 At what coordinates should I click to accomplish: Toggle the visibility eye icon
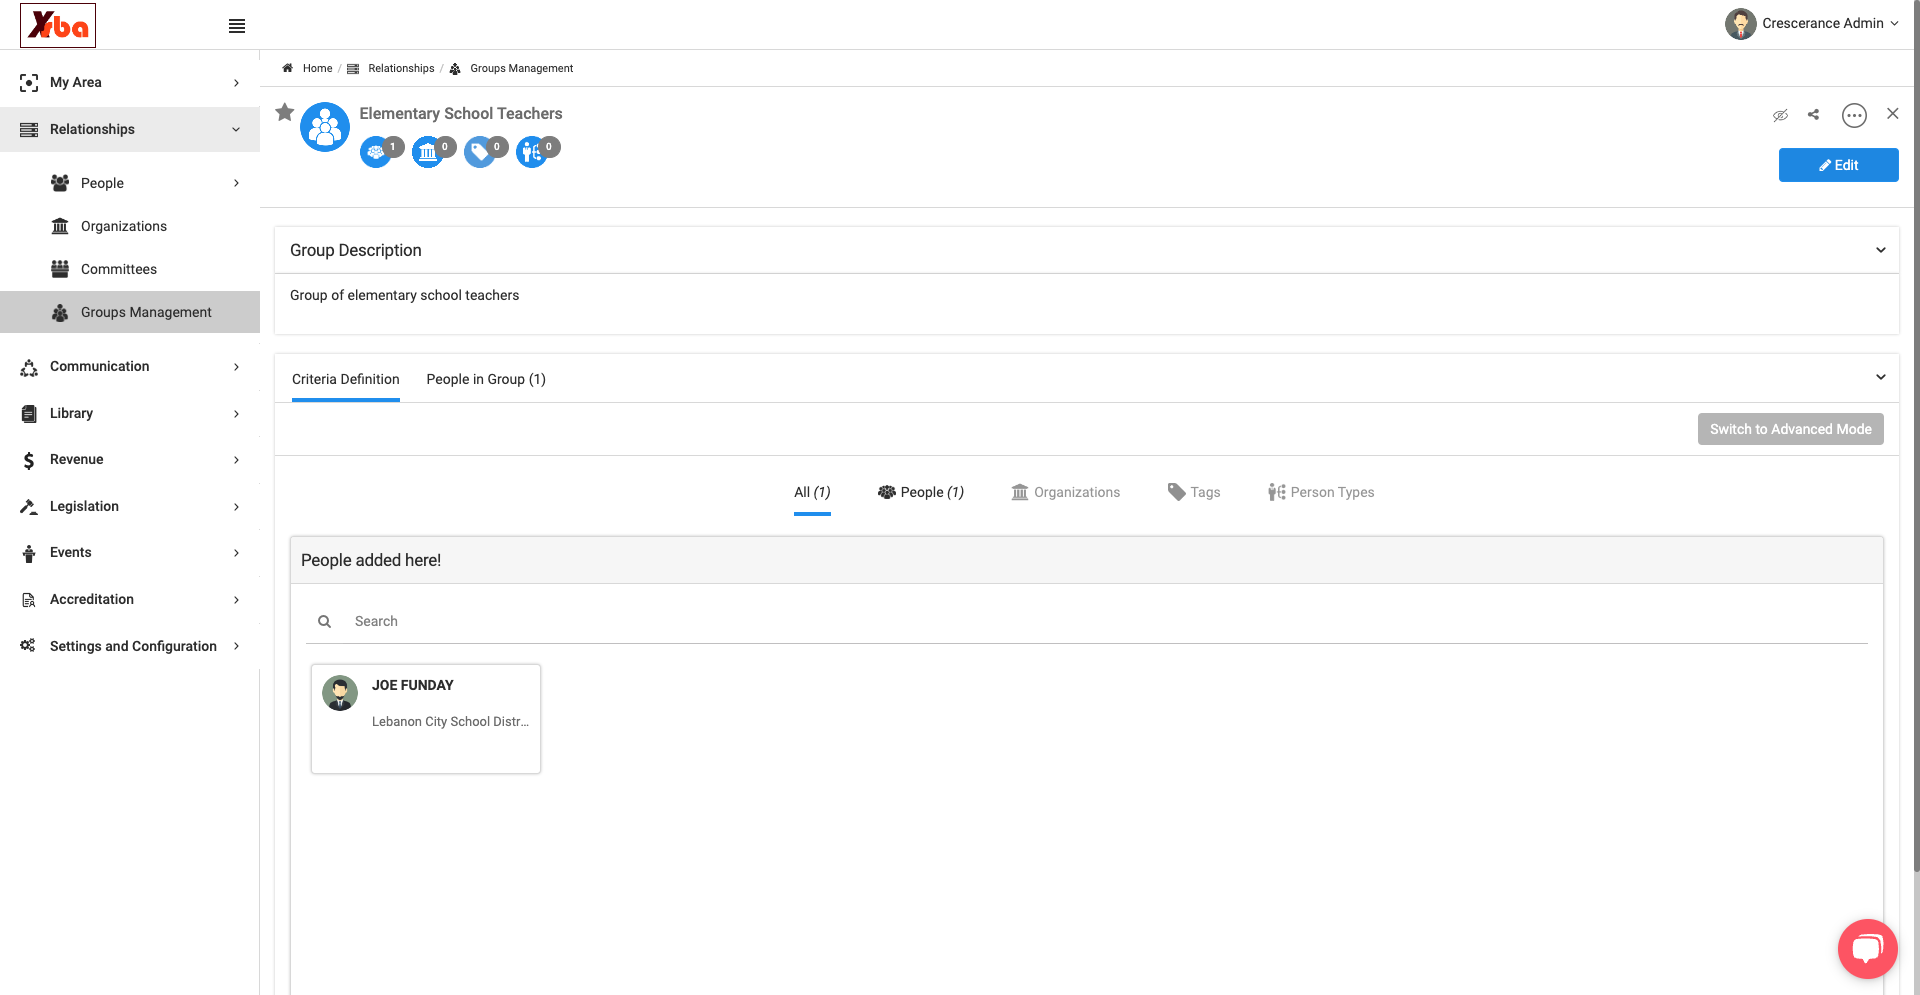(1780, 115)
